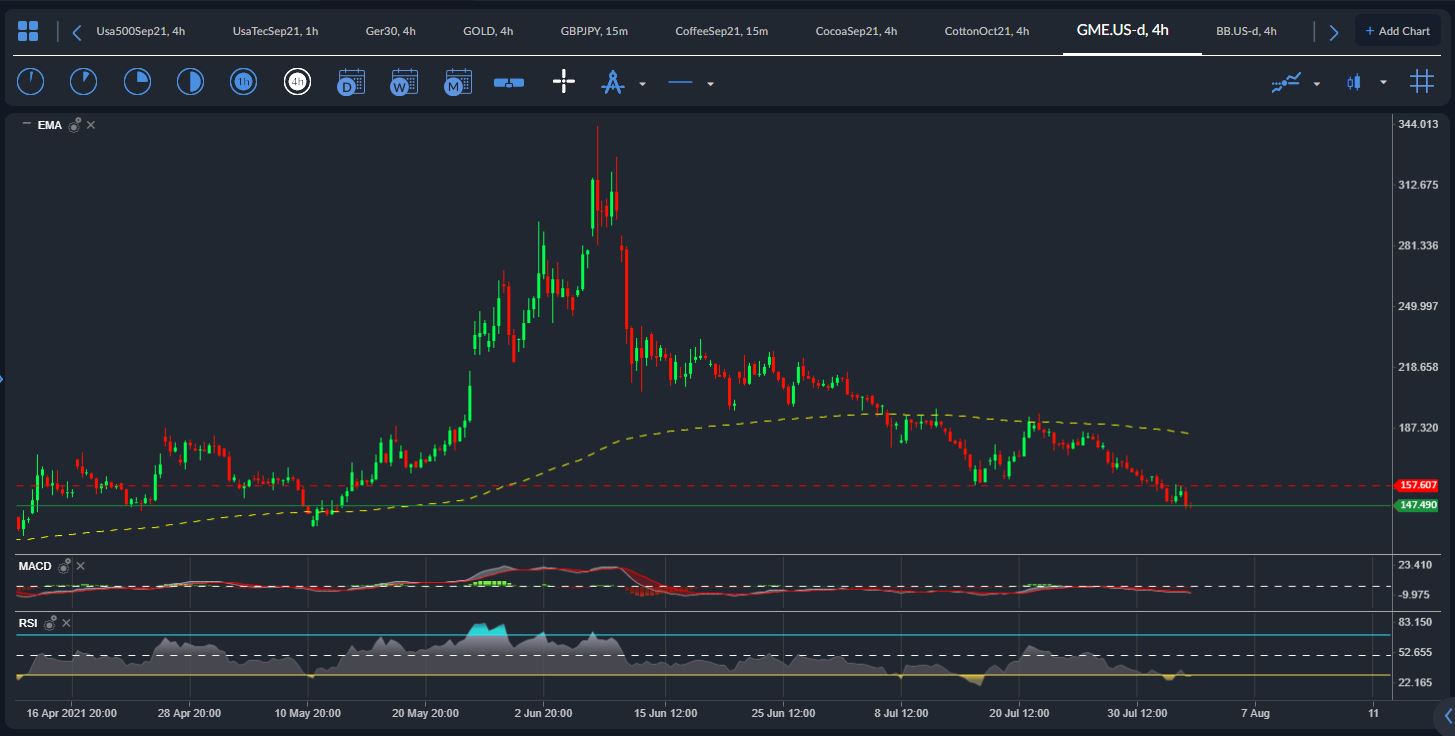This screenshot has height=736, width=1455.
Task: Click the indicators icon in toolbar
Action: click(1286, 83)
